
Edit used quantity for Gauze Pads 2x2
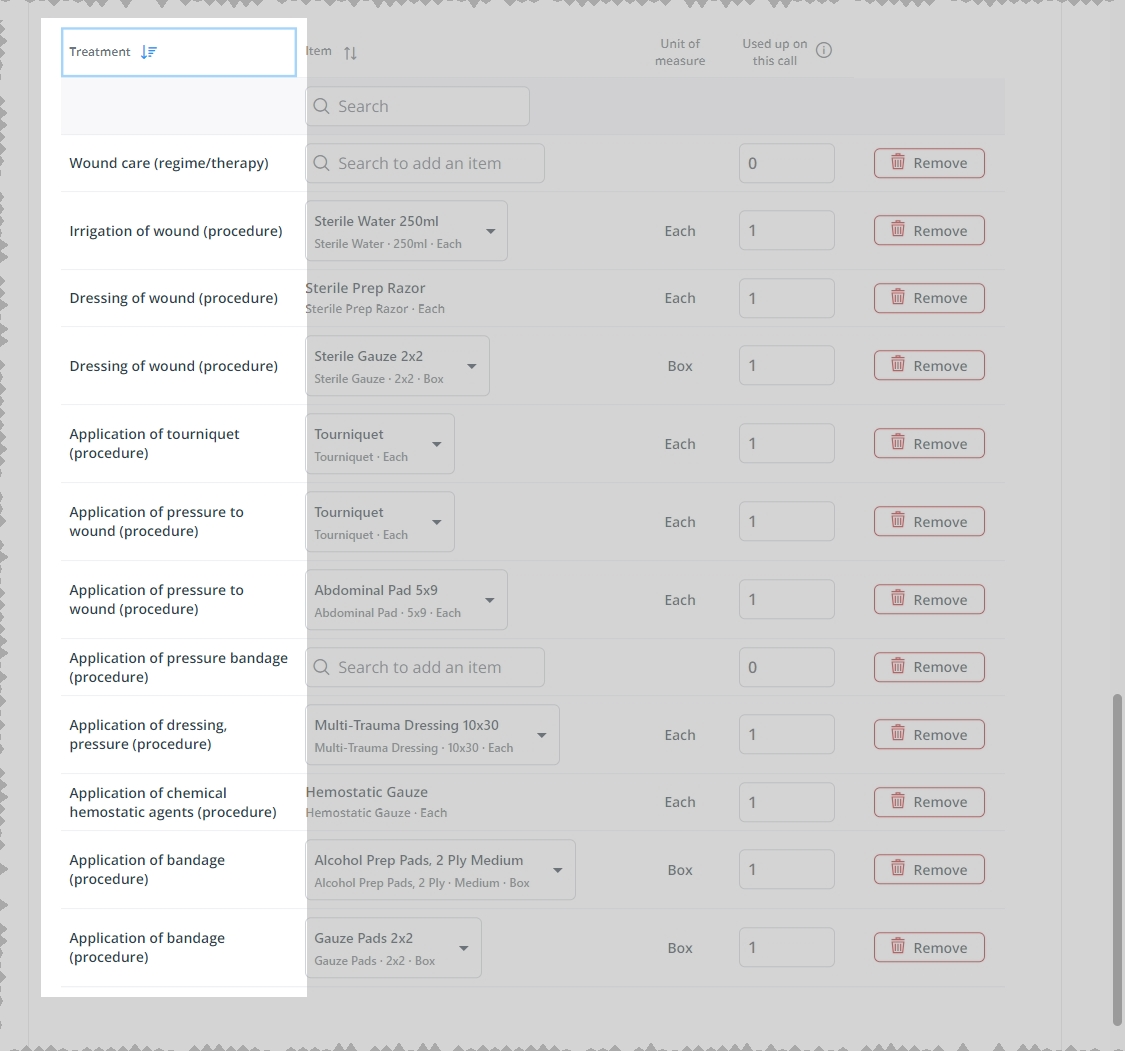[x=787, y=948]
